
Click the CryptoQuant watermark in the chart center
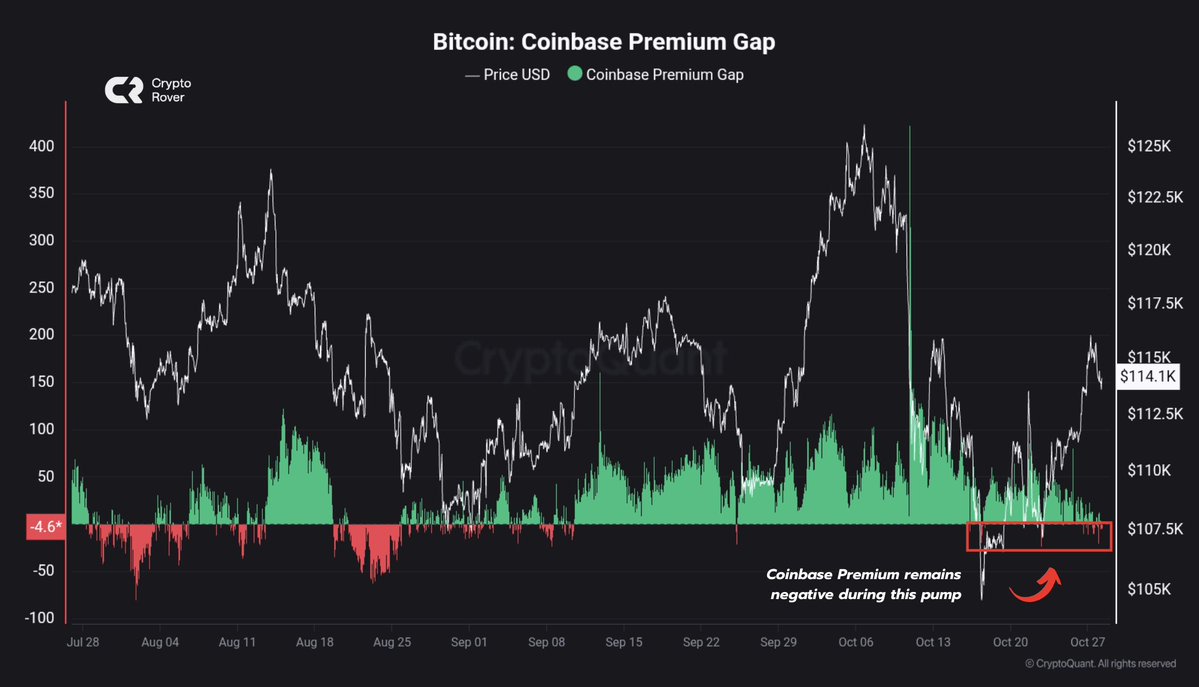(591, 359)
